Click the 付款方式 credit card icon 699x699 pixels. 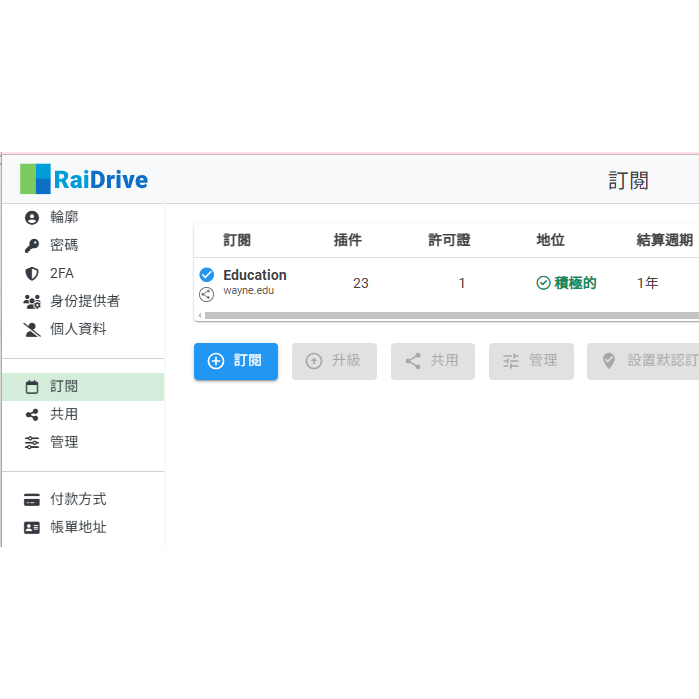[32, 500]
